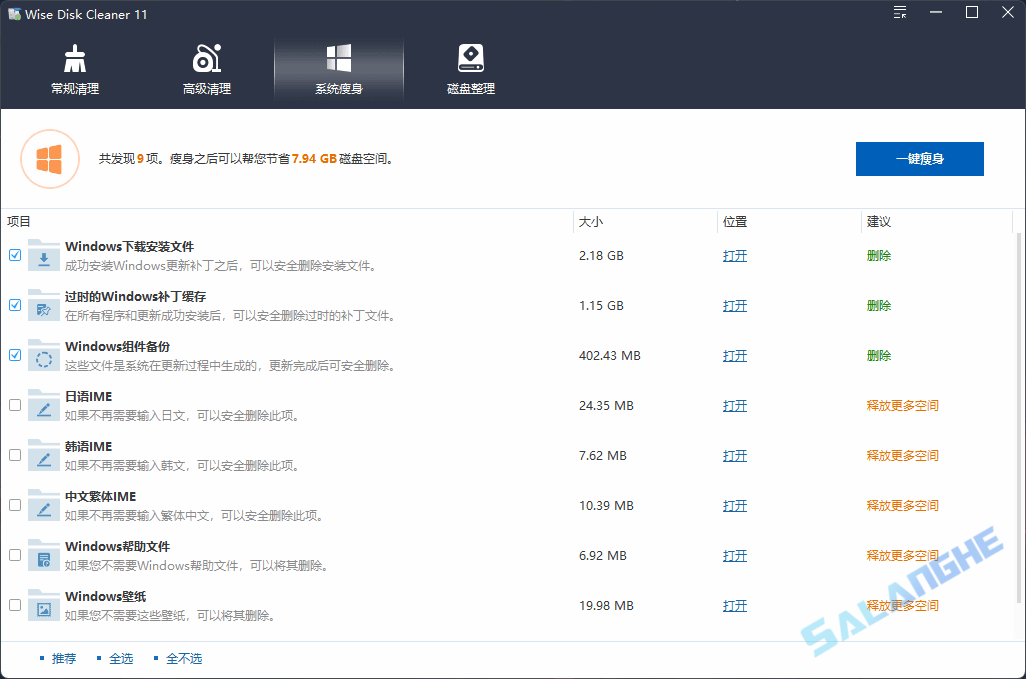Select the 磁盘整理 disk defrag icon
This screenshot has height=679, width=1026.
point(470,66)
